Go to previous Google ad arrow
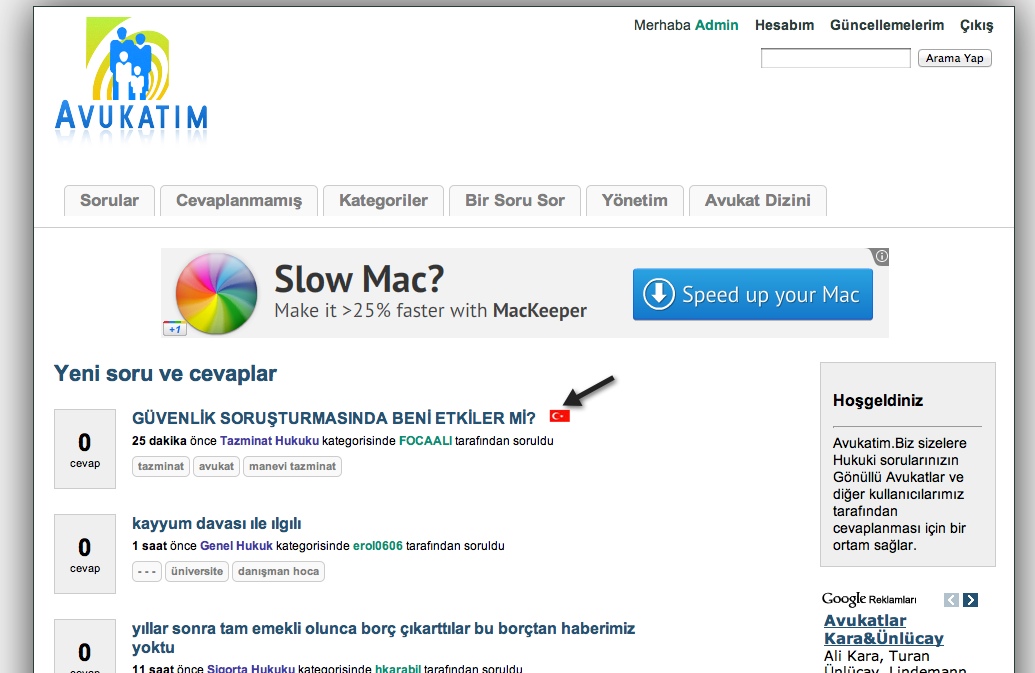1035x673 pixels. (951, 600)
